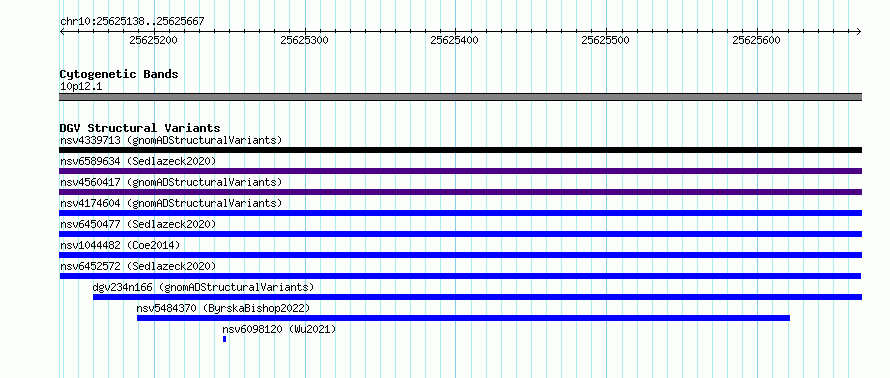Open variant label nsv6450477
This screenshot has width=890, height=378.
[x=138, y=224]
